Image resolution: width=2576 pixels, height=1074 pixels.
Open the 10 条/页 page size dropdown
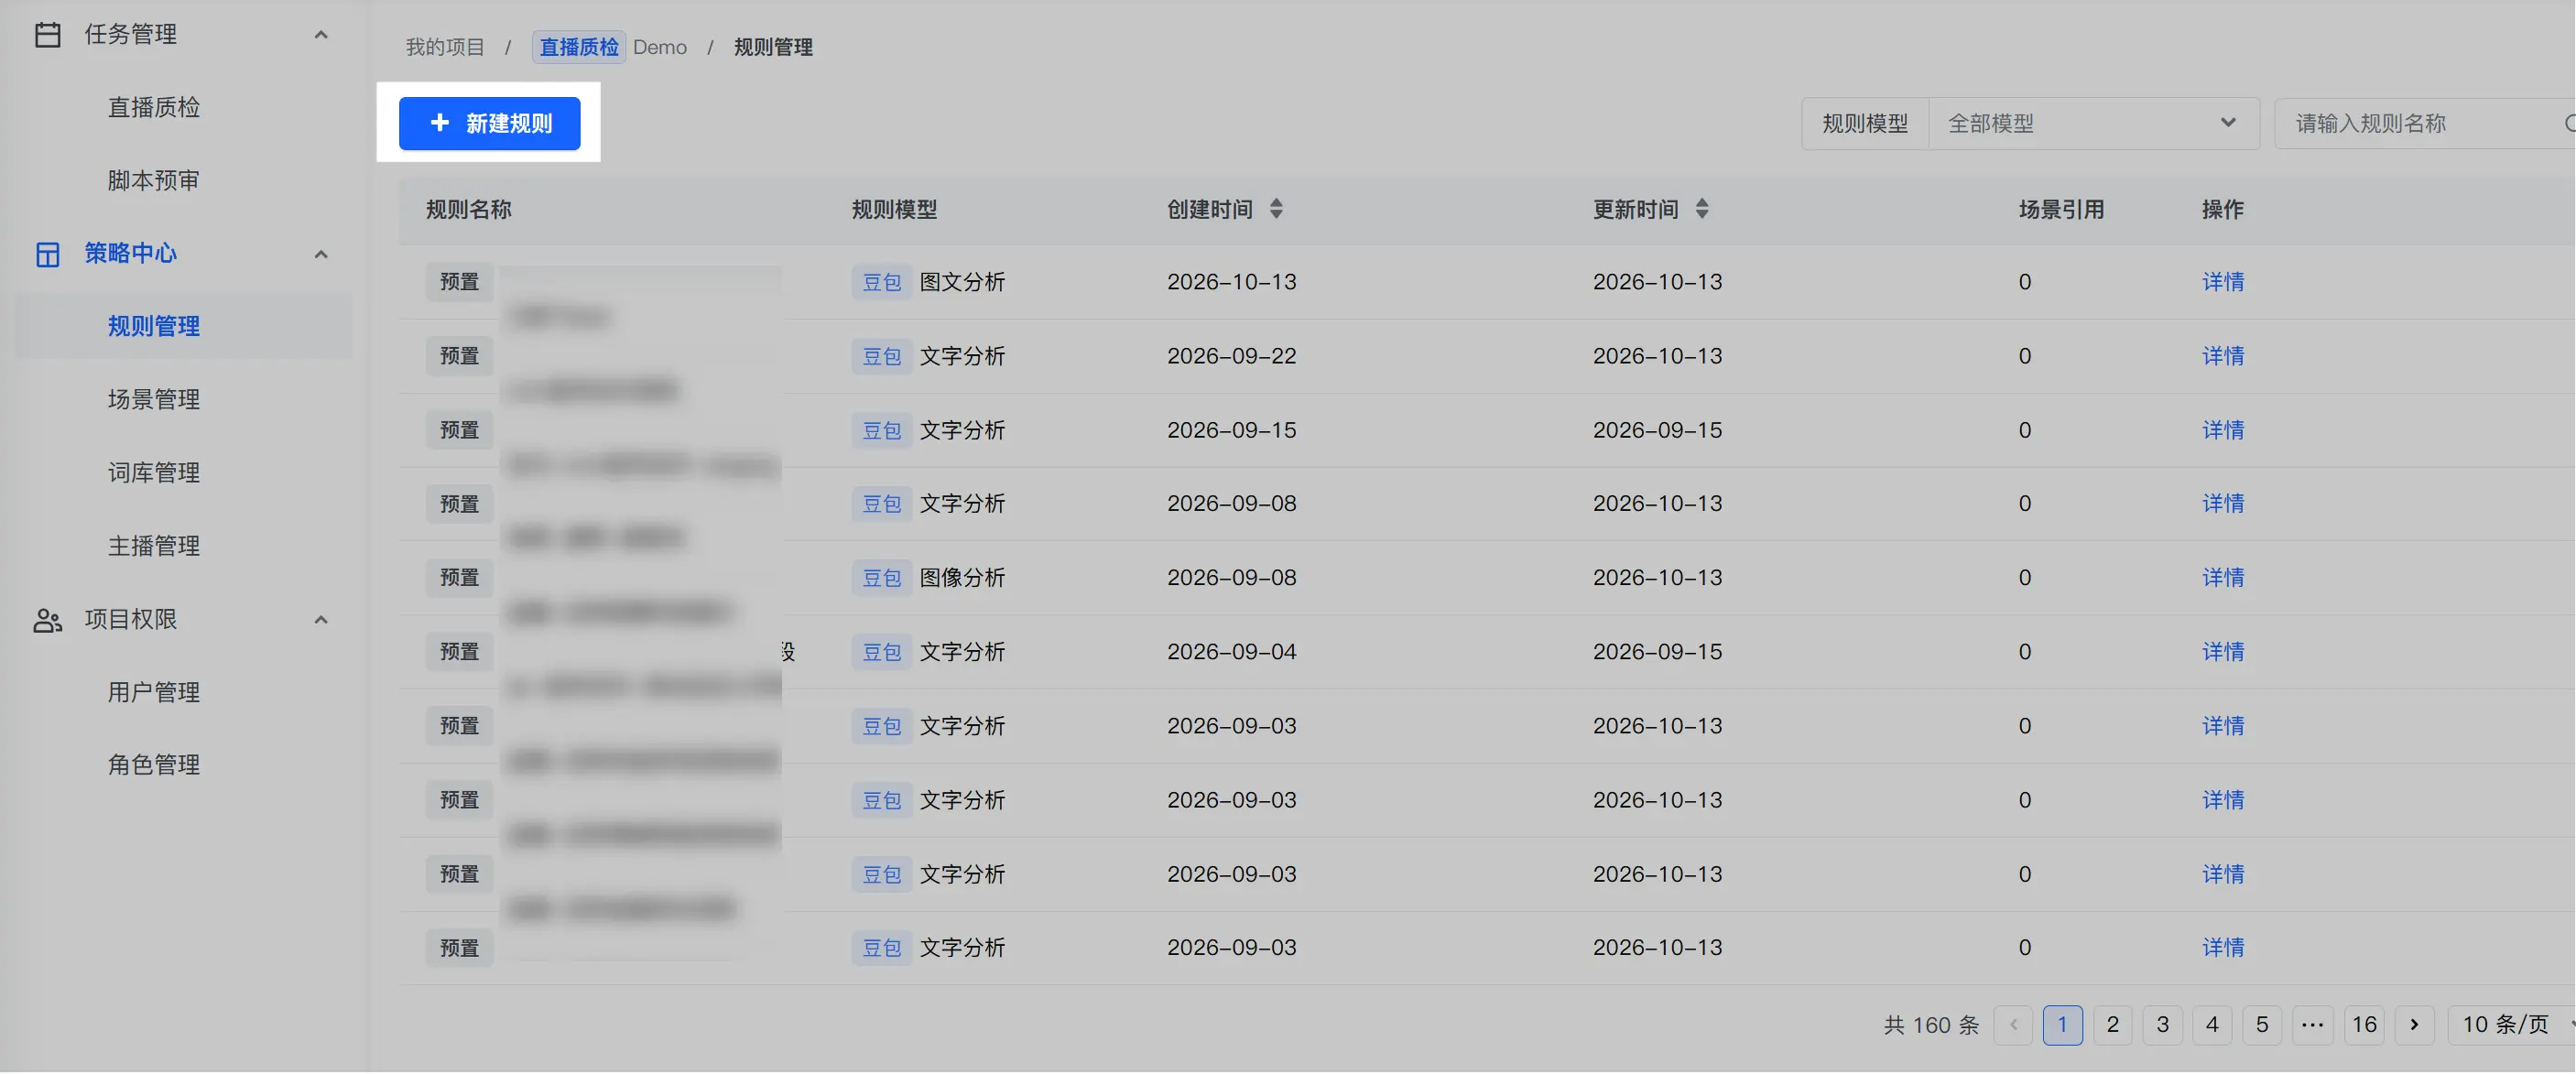pos(2511,1025)
